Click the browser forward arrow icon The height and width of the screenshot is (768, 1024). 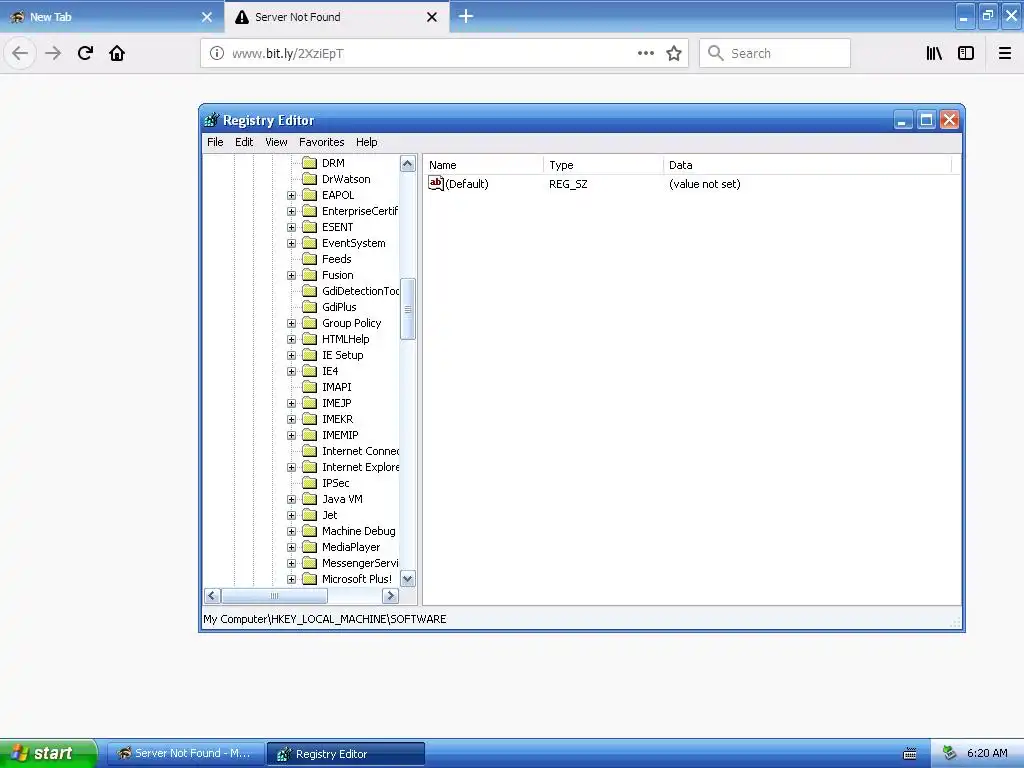point(53,54)
